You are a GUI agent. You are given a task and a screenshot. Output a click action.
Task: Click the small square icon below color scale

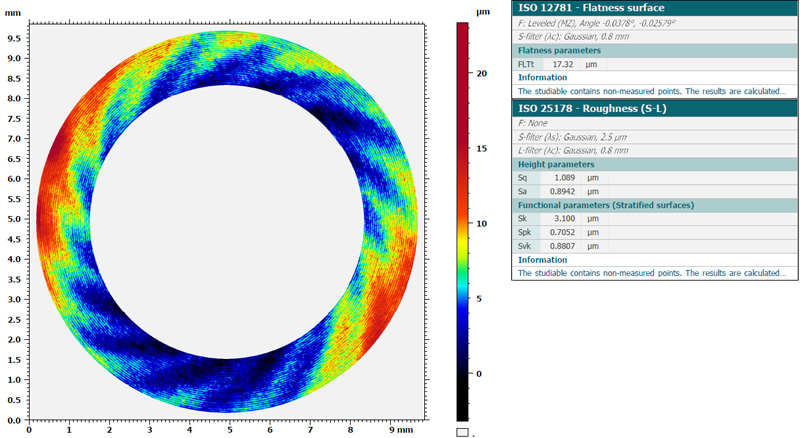coord(462,432)
